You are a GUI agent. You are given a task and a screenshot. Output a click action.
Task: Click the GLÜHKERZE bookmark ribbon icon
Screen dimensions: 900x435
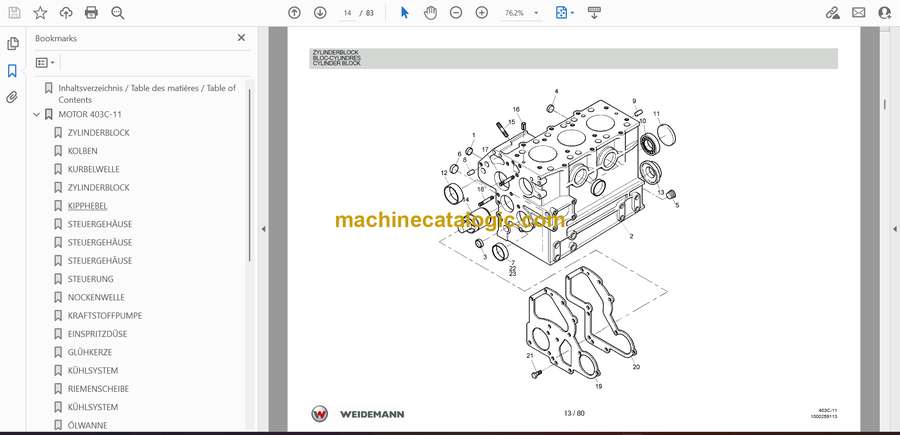(x=58, y=352)
